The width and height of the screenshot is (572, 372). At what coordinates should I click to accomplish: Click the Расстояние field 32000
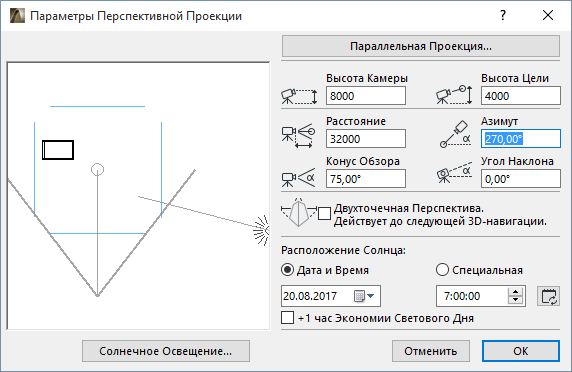pyautogui.click(x=366, y=139)
